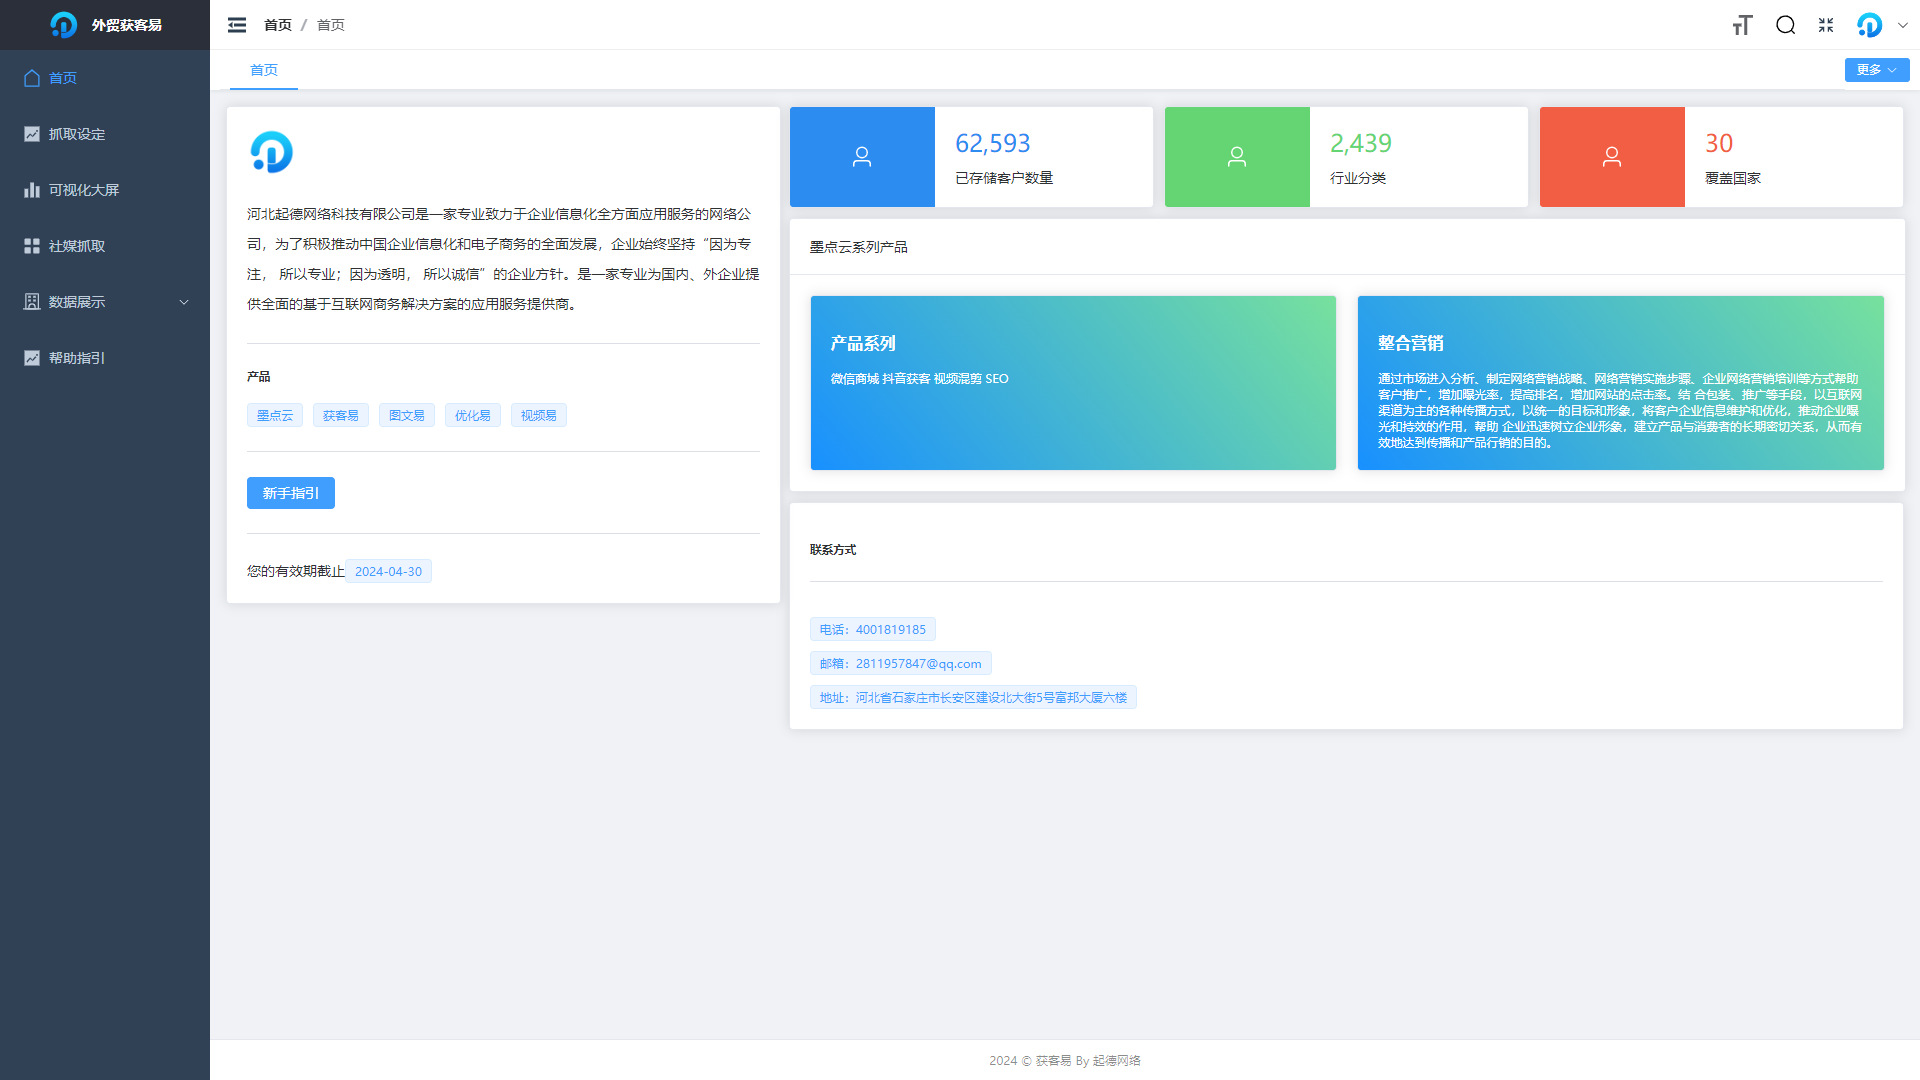The image size is (1920, 1080).
Task: Open the user avatar dropdown arrow
Action: coord(1903,26)
